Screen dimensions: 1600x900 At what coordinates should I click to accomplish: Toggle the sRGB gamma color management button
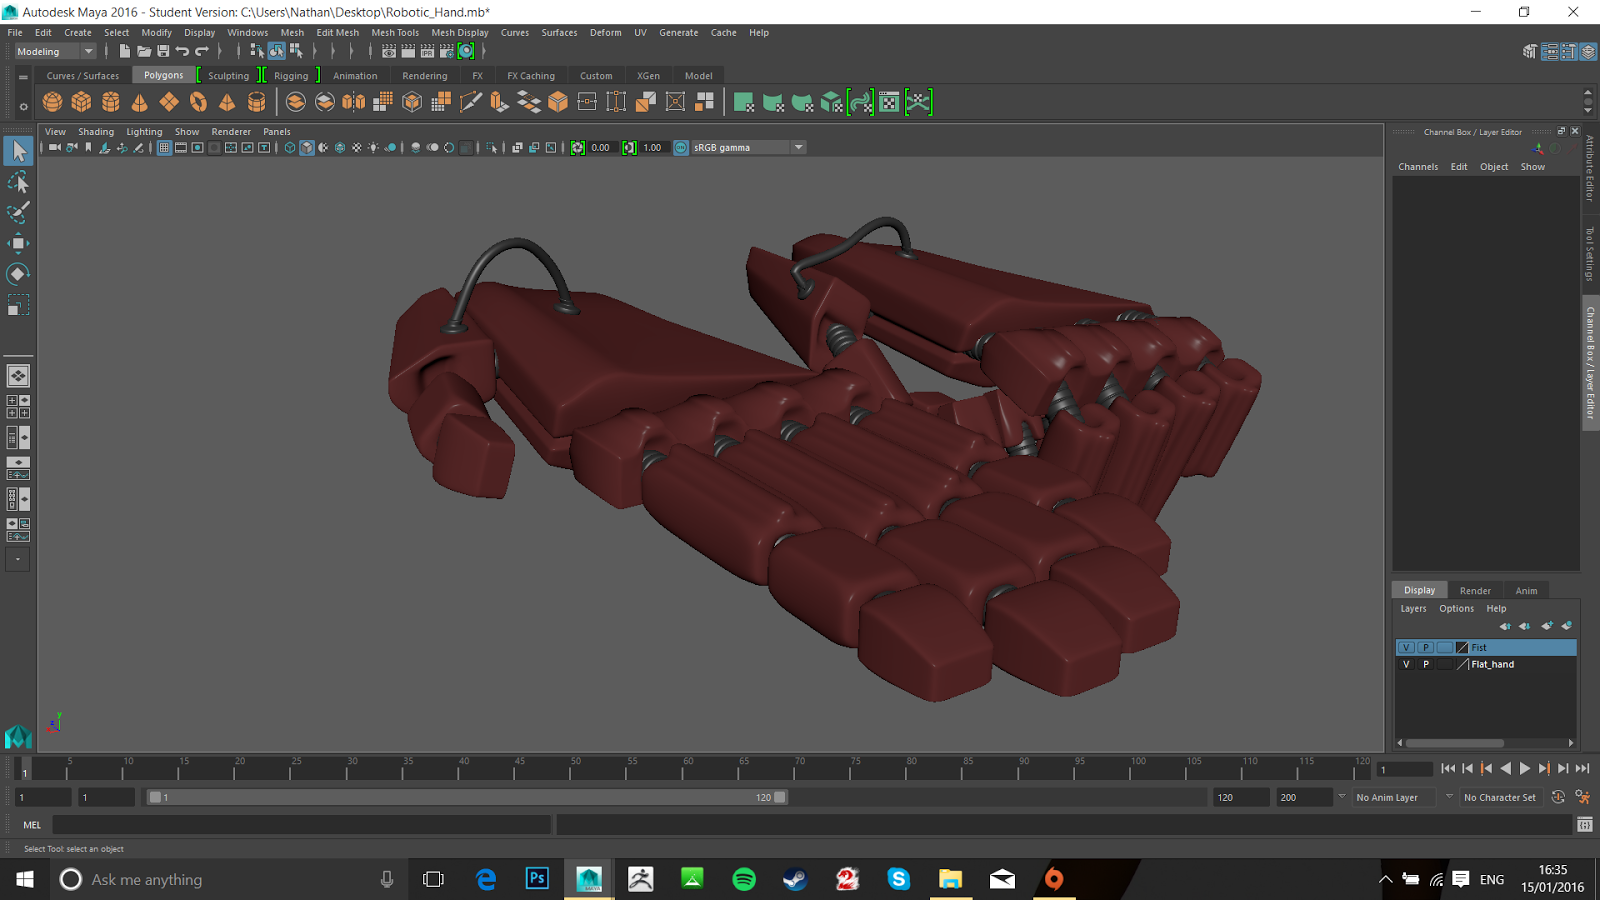tap(681, 147)
